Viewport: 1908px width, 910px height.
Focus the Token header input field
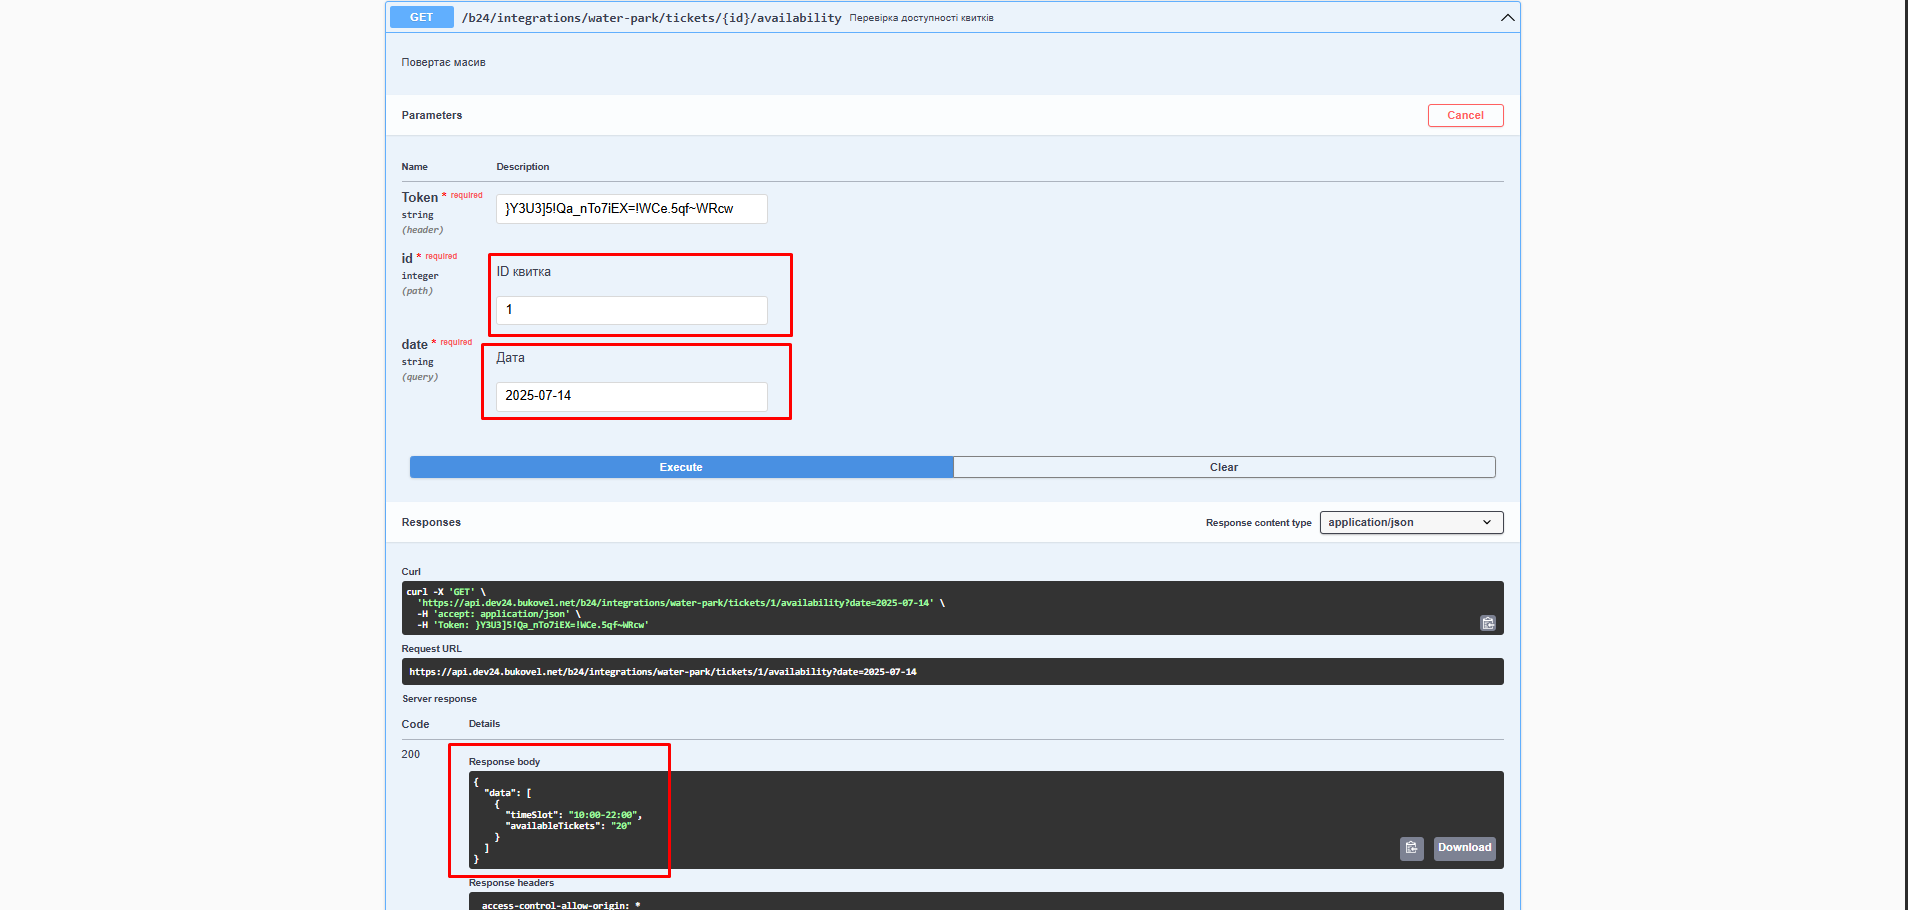coord(631,209)
